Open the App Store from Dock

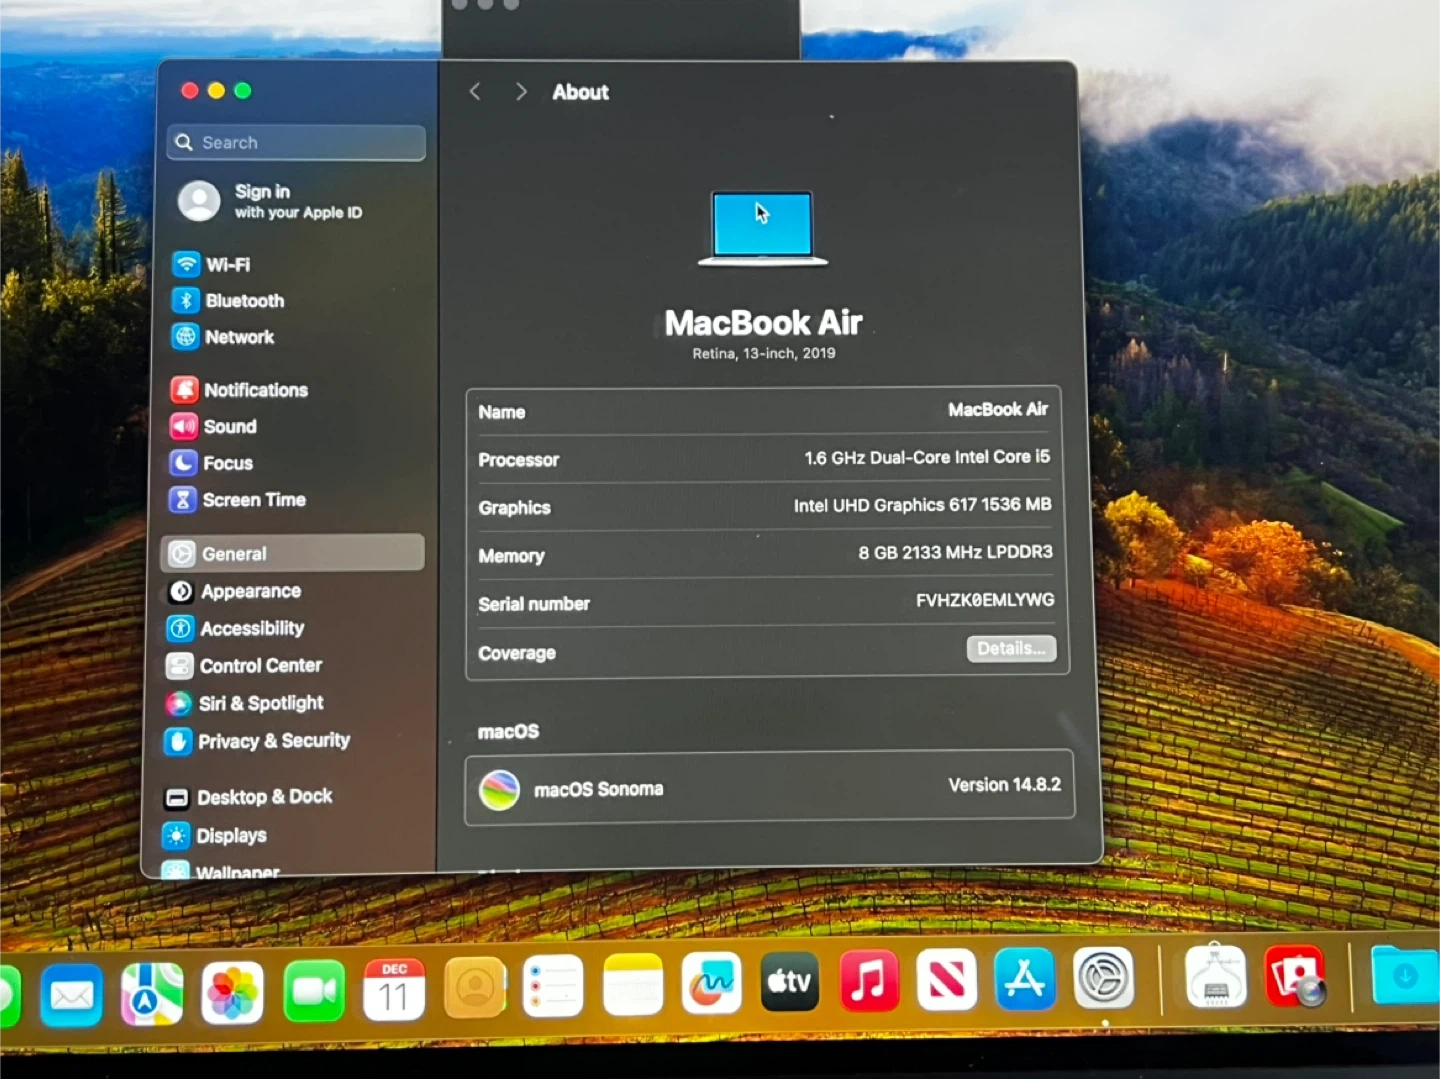[x=1024, y=980]
